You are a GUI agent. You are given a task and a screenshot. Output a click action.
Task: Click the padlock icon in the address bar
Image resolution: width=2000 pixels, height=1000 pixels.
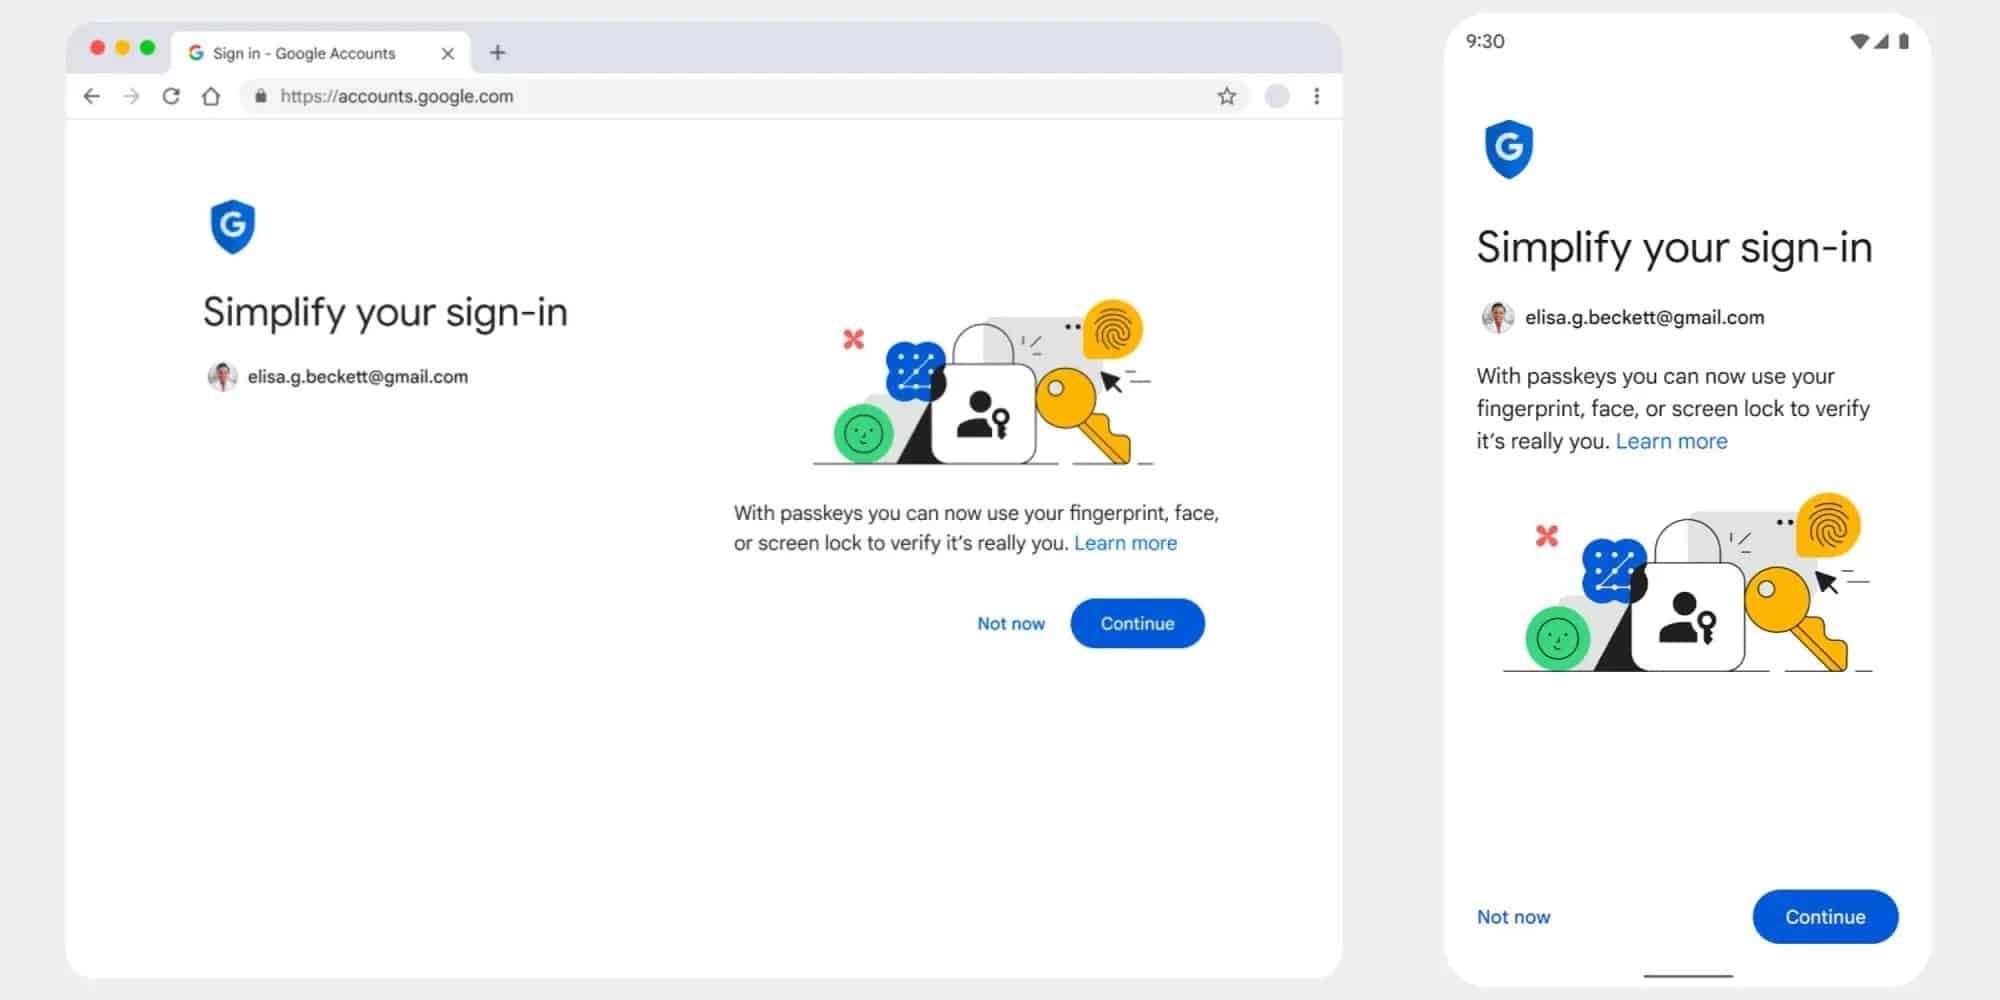point(259,96)
